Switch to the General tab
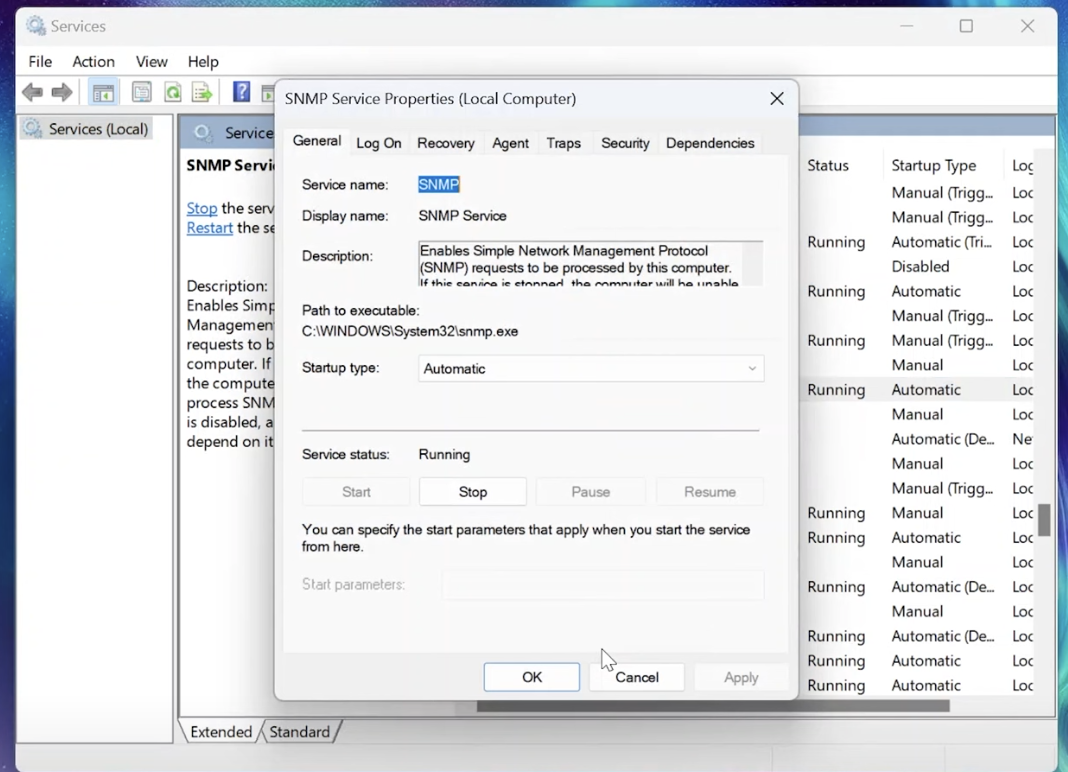The height and width of the screenshot is (772, 1068). coord(317,141)
